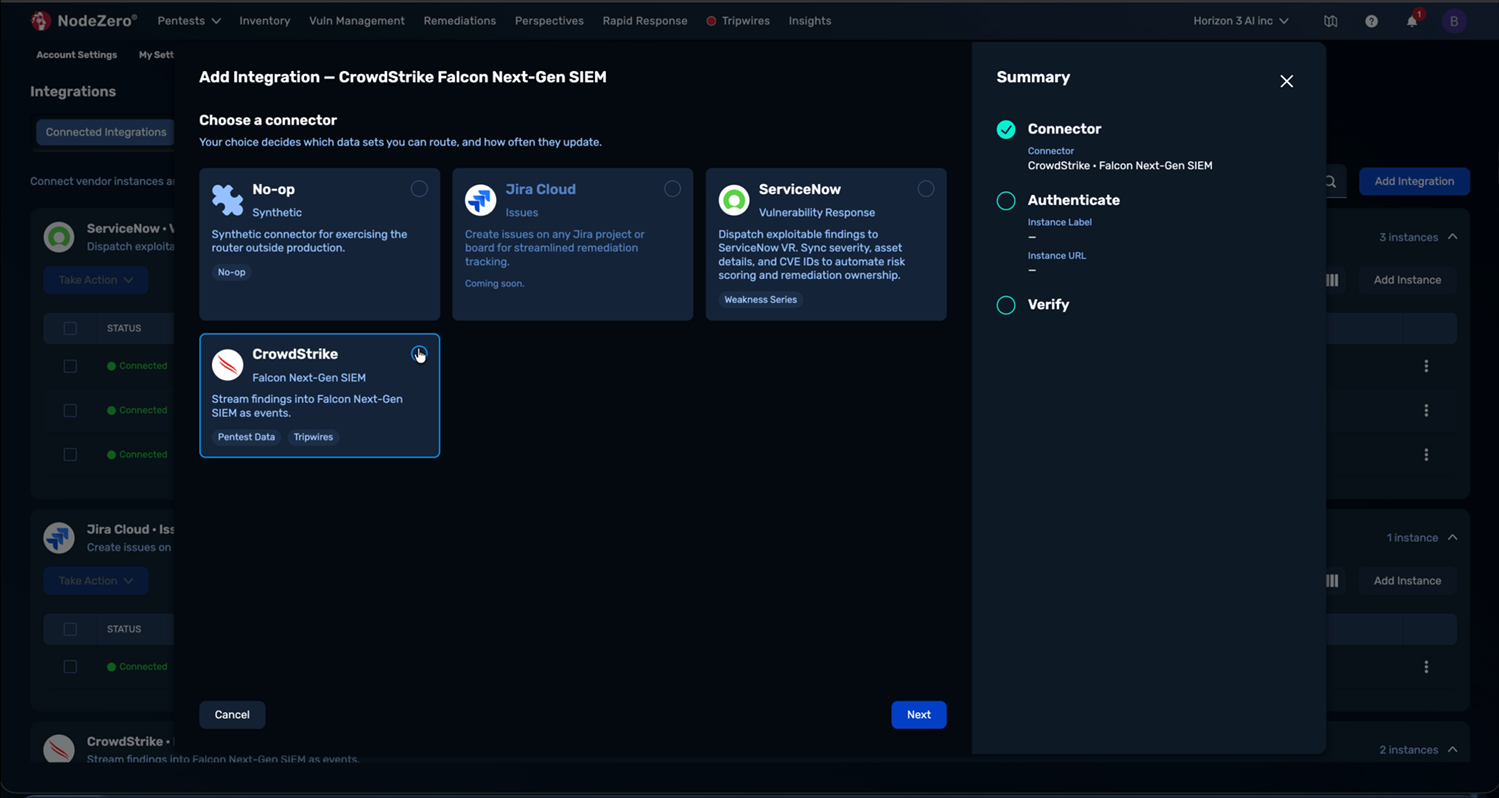Open Remediations menu
Screen dimensions: 1499x798
460,21
